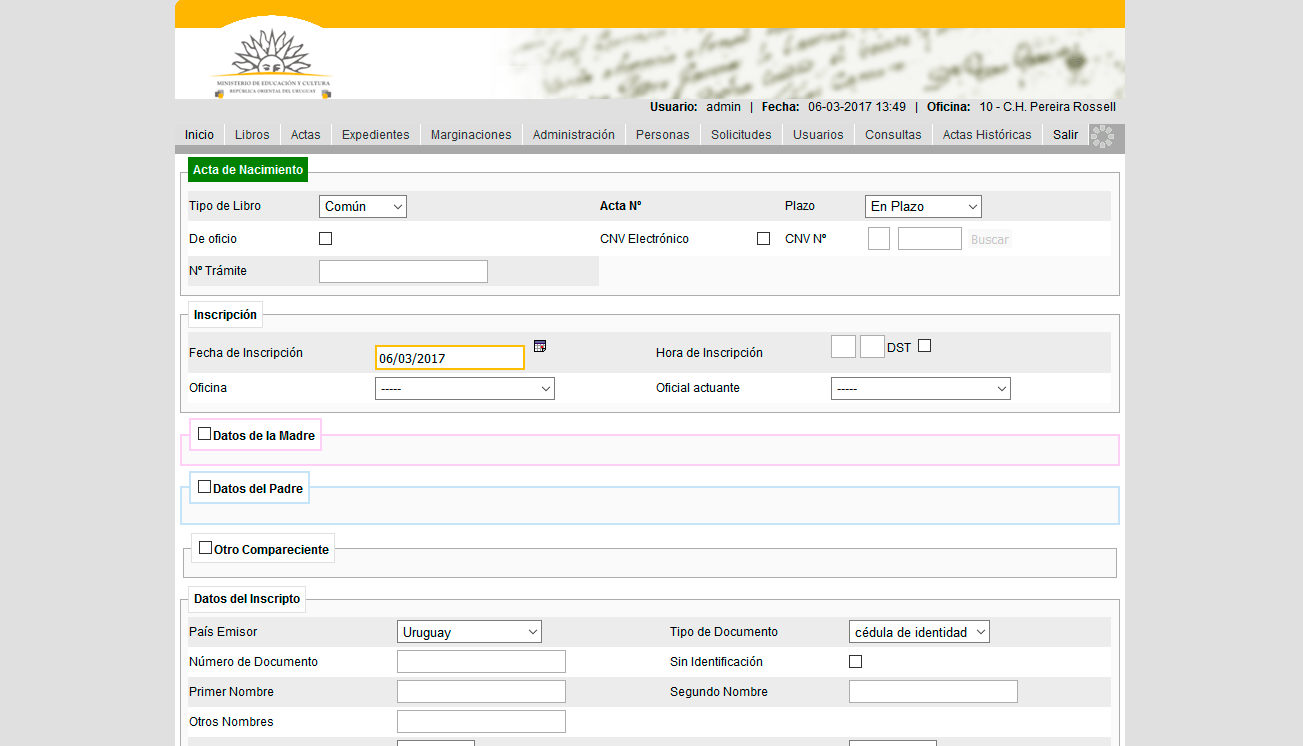Click the Fecha de Inscripción date field
1303x746 pixels.
click(449, 358)
